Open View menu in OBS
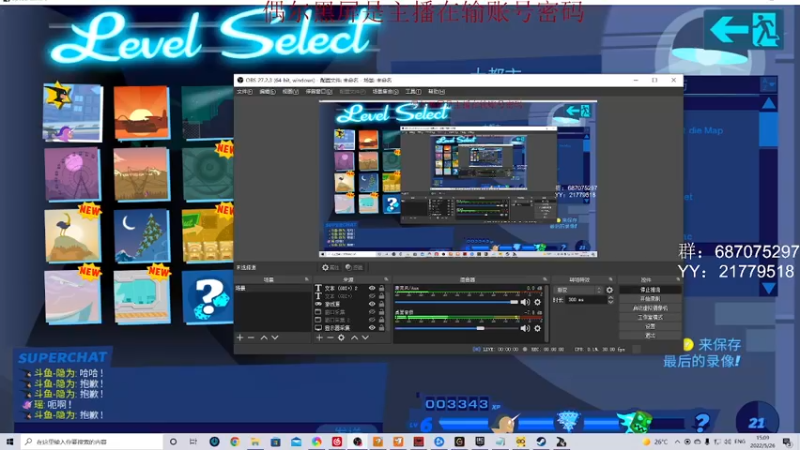Viewport: 800px width, 450px height. coord(290,92)
